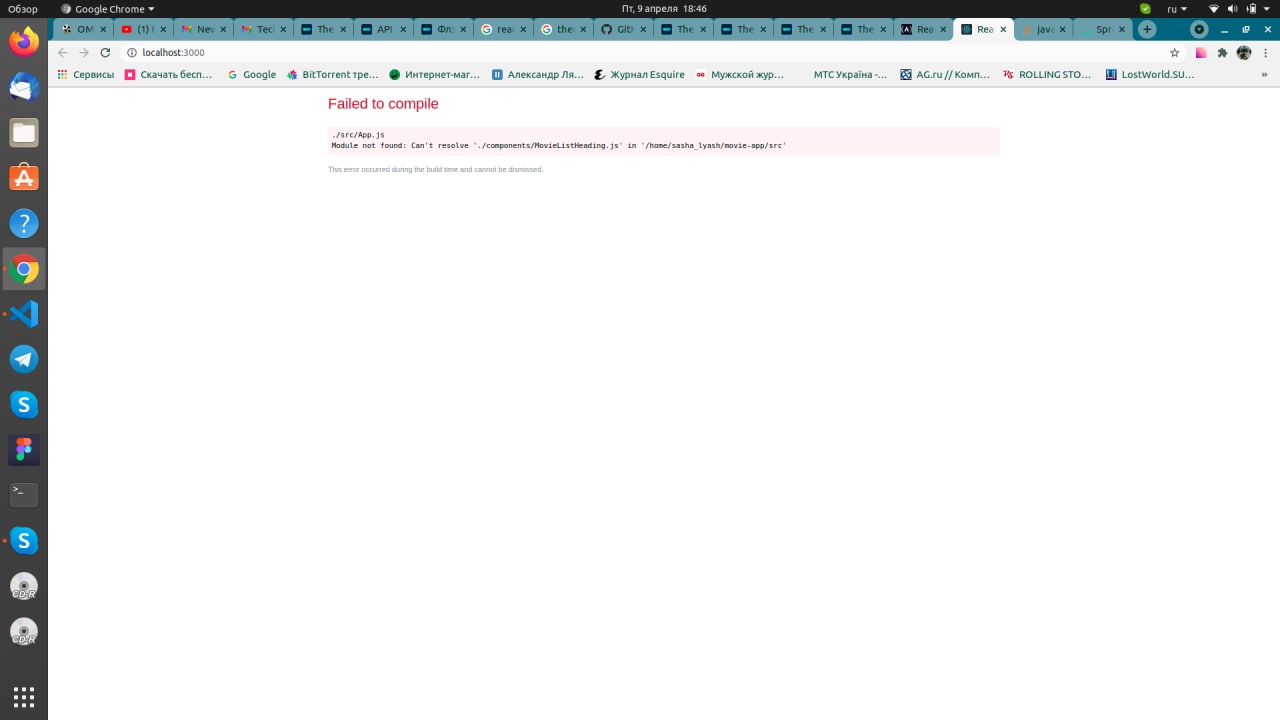Viewport: 1280px width, 720px height.
Task: Open the Скачать бесп... bookmark
Action: (x=168, y=74)
